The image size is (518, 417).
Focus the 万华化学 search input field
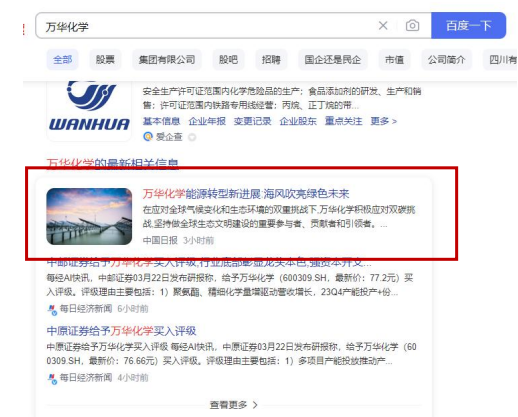tap(207, 26)
